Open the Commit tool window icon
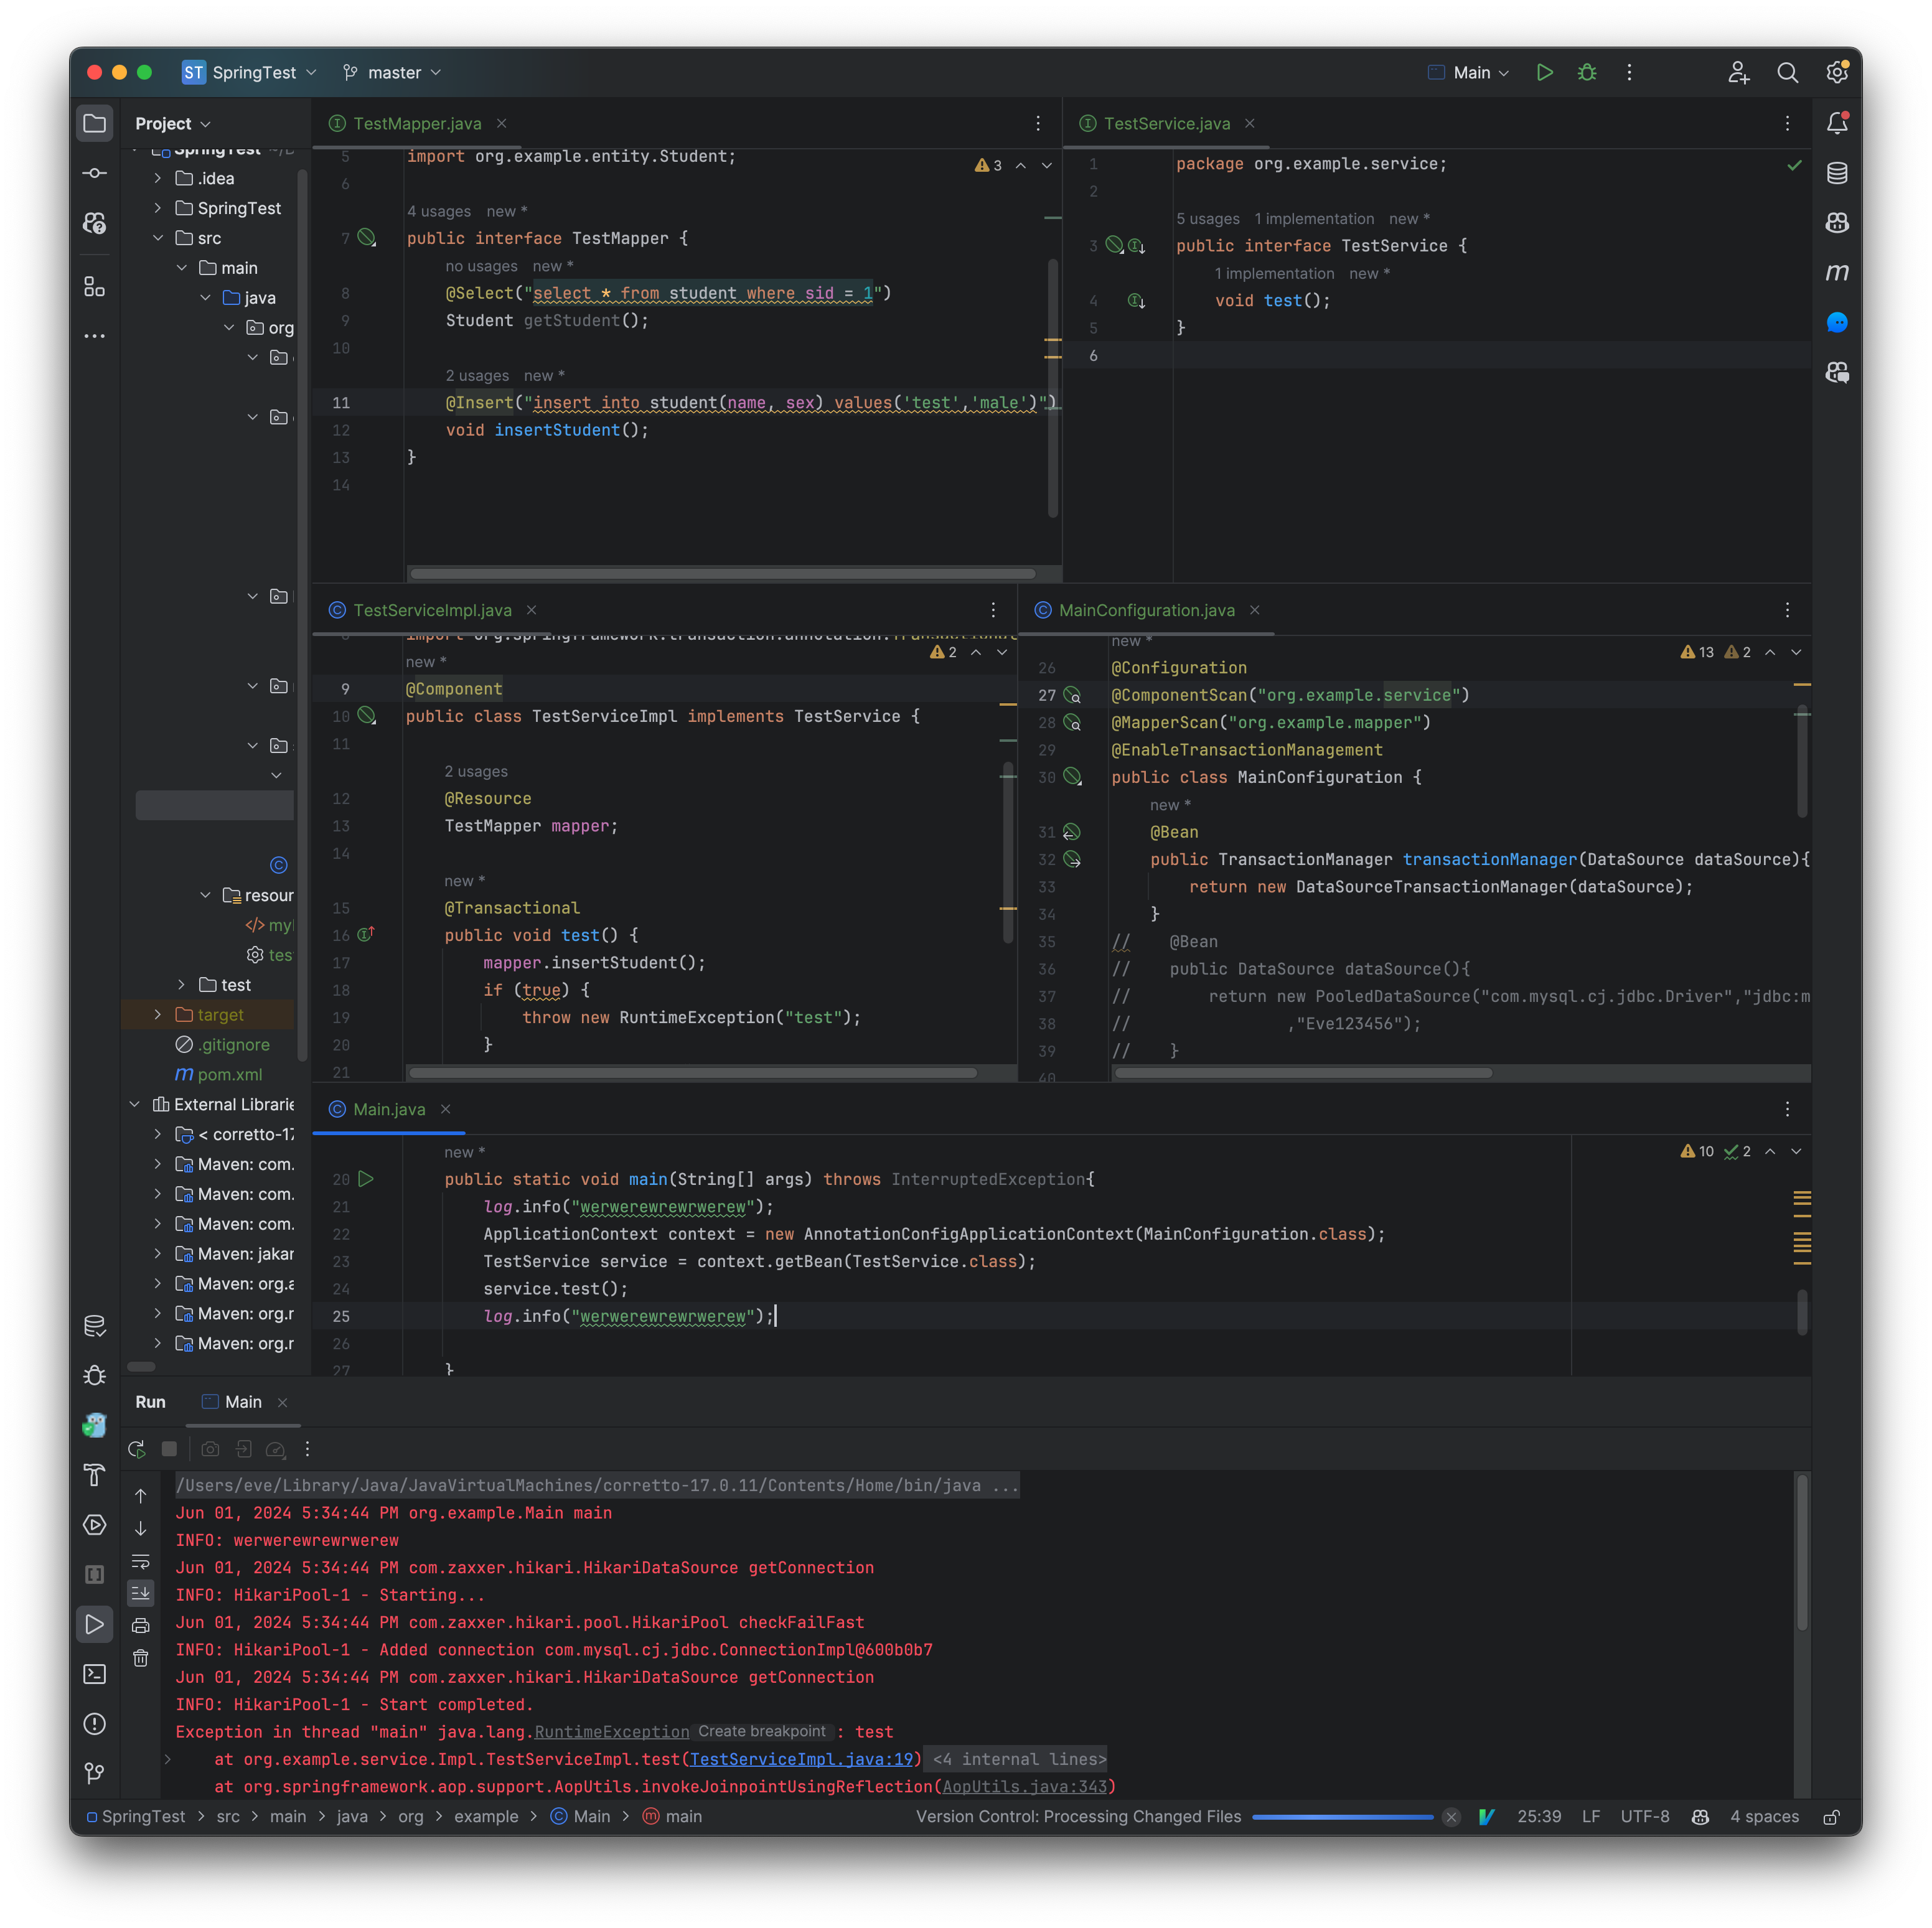 (95, 173)
